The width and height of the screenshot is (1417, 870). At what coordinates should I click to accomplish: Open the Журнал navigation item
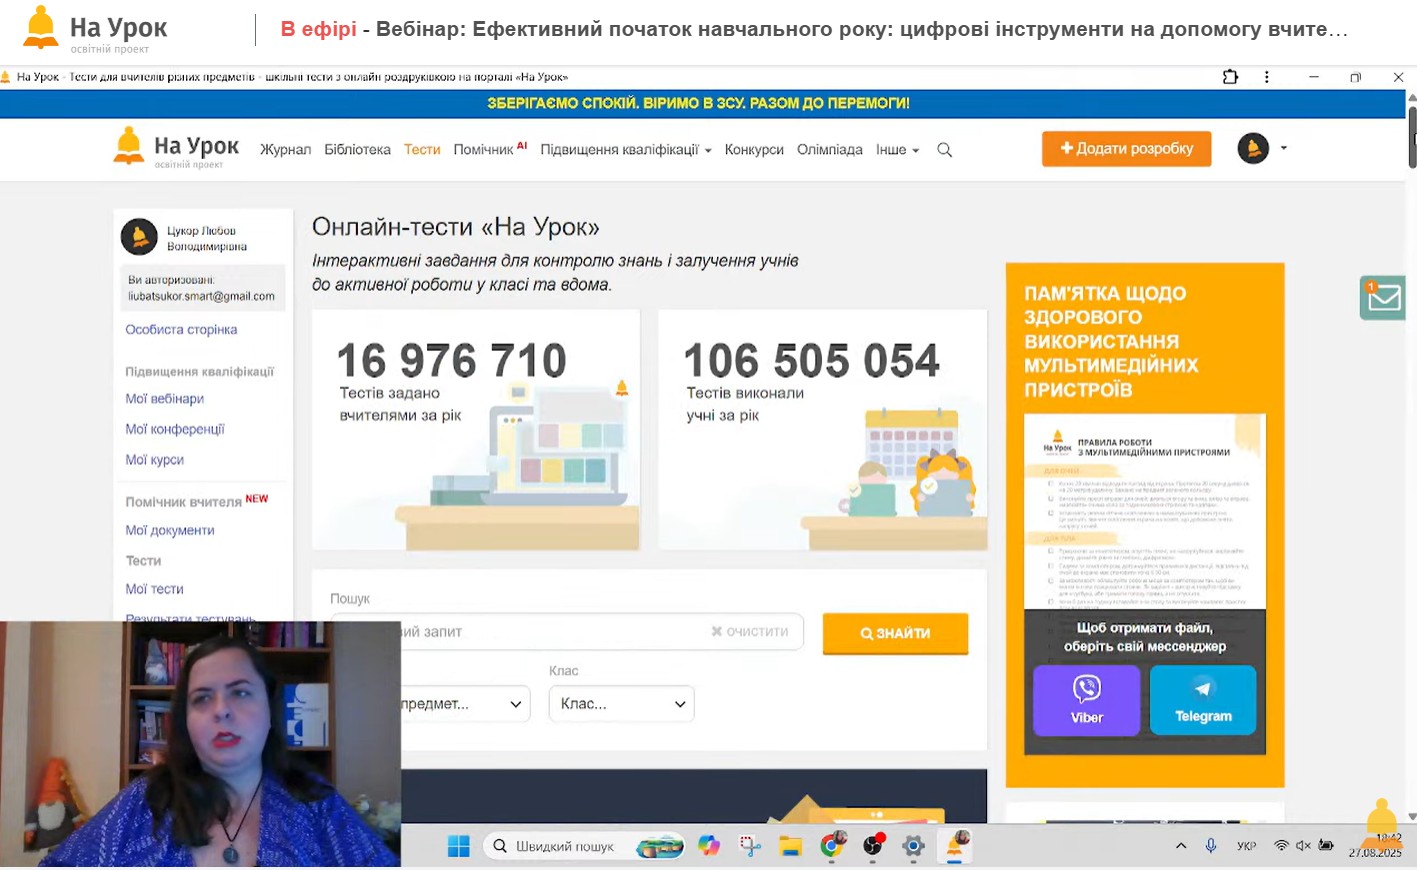pyautogui.click(x=285, y=150)
